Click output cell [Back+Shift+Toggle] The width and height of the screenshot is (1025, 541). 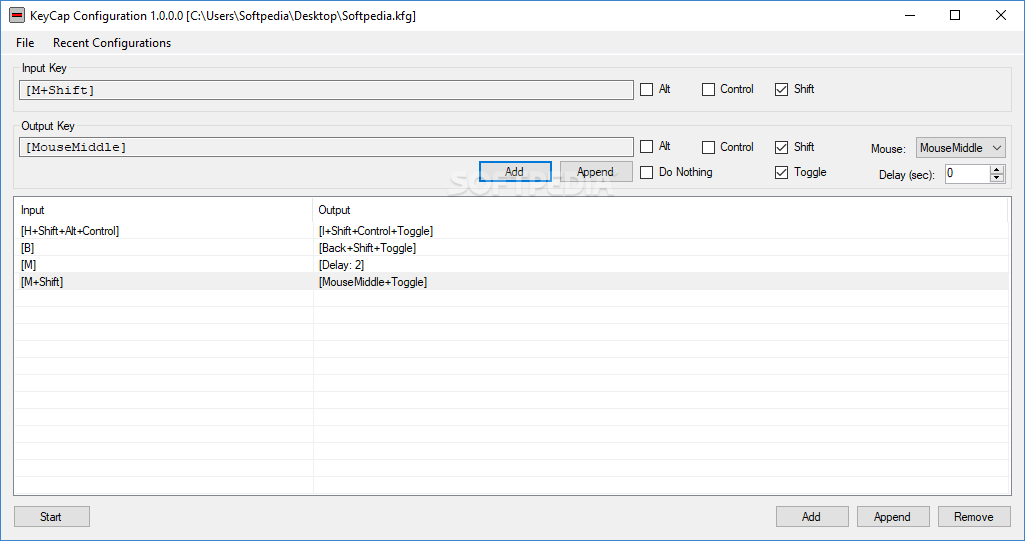tap(367, 248)
